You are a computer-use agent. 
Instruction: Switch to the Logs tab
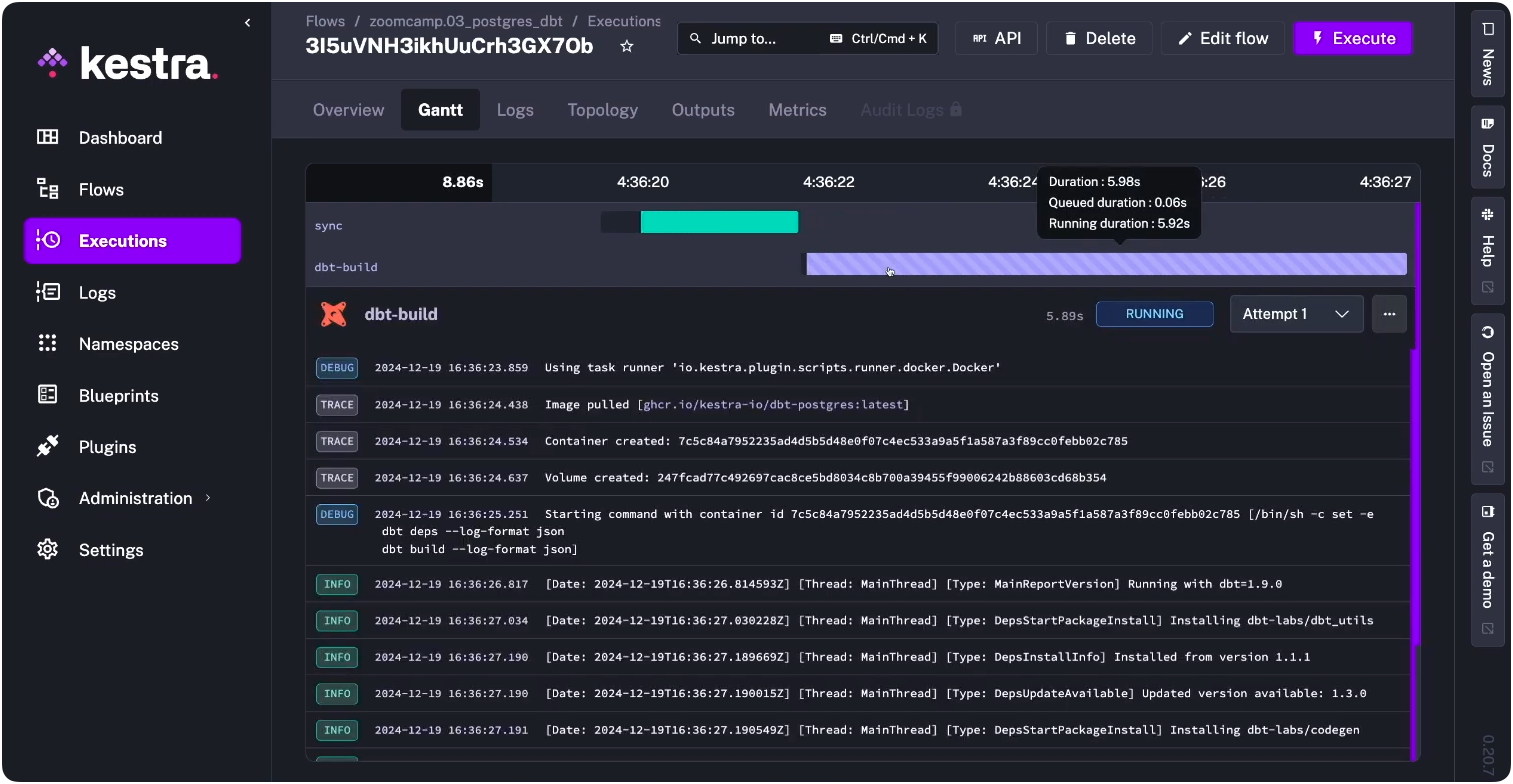[x=515, y=110]
